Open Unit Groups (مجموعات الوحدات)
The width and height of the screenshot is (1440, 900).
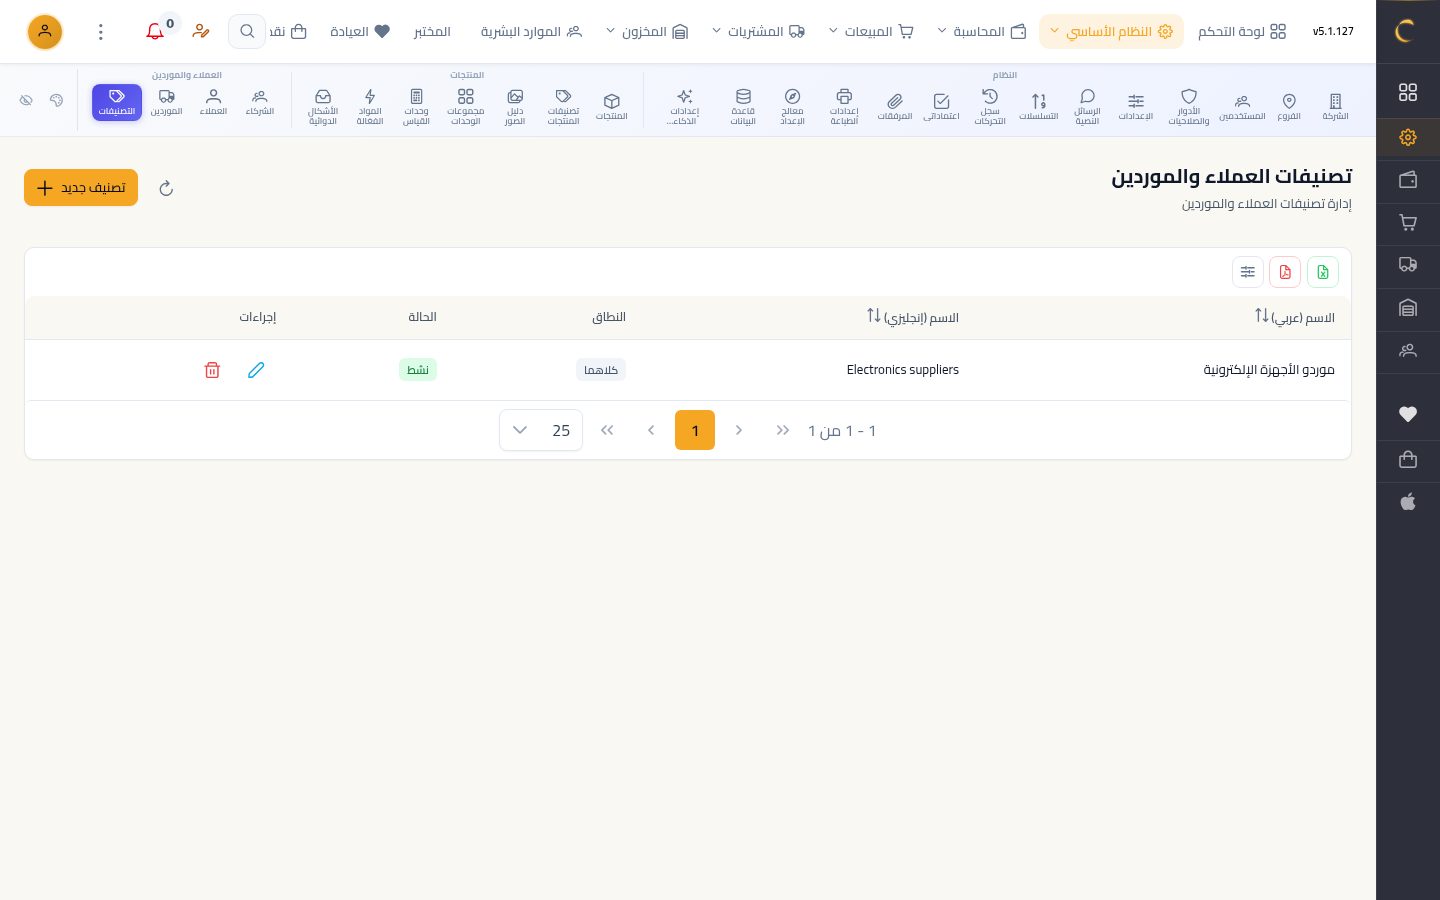point(466,106)
